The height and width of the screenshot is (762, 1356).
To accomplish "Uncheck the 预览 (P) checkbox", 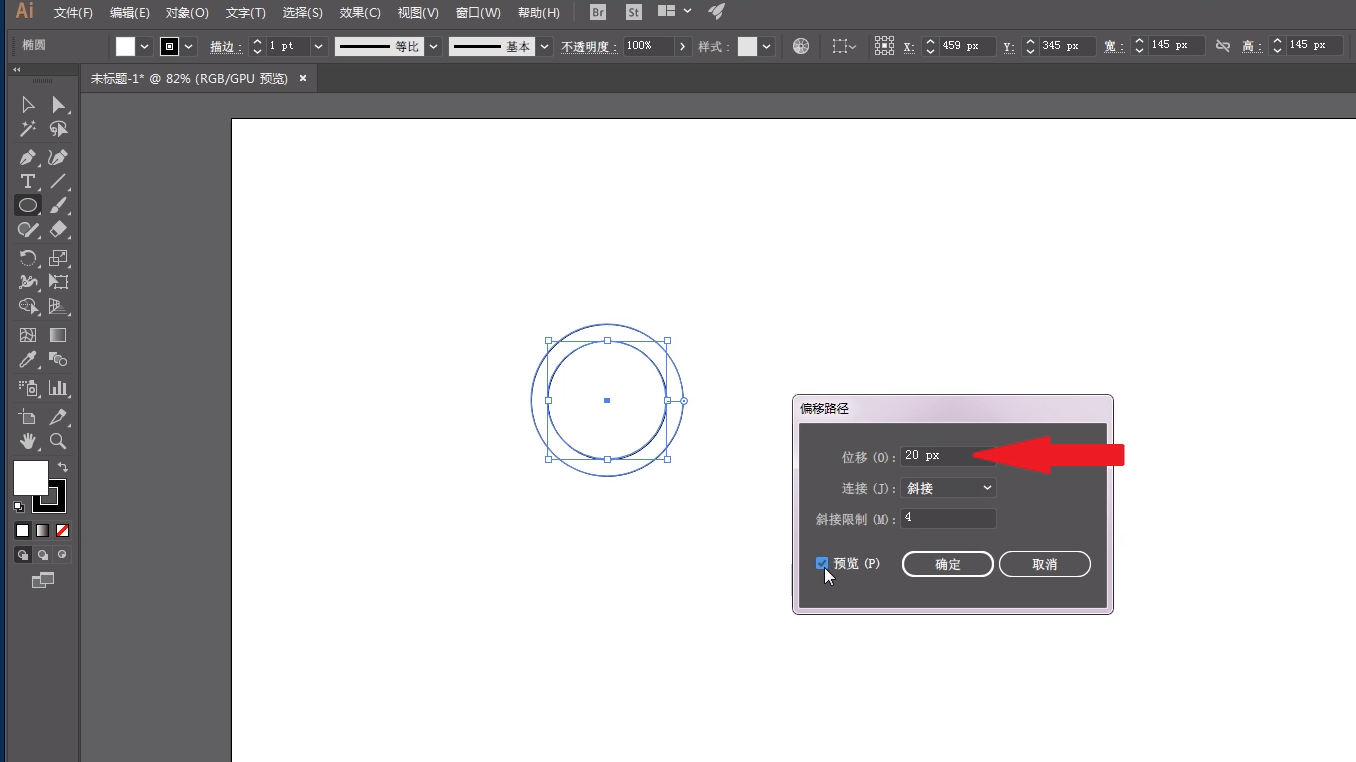I will [822, 564].
